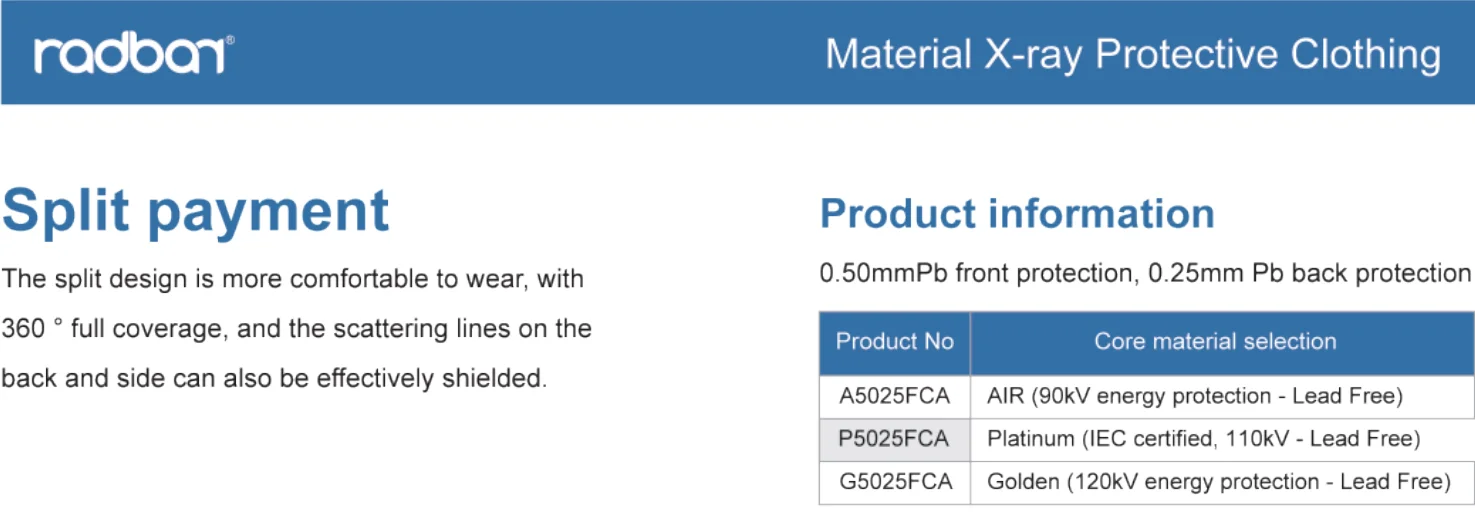The width and height of the screenshot is (1475, 512).
Task: Click the registered trademark symbol beside radban
Action: [x=230, y=41]
